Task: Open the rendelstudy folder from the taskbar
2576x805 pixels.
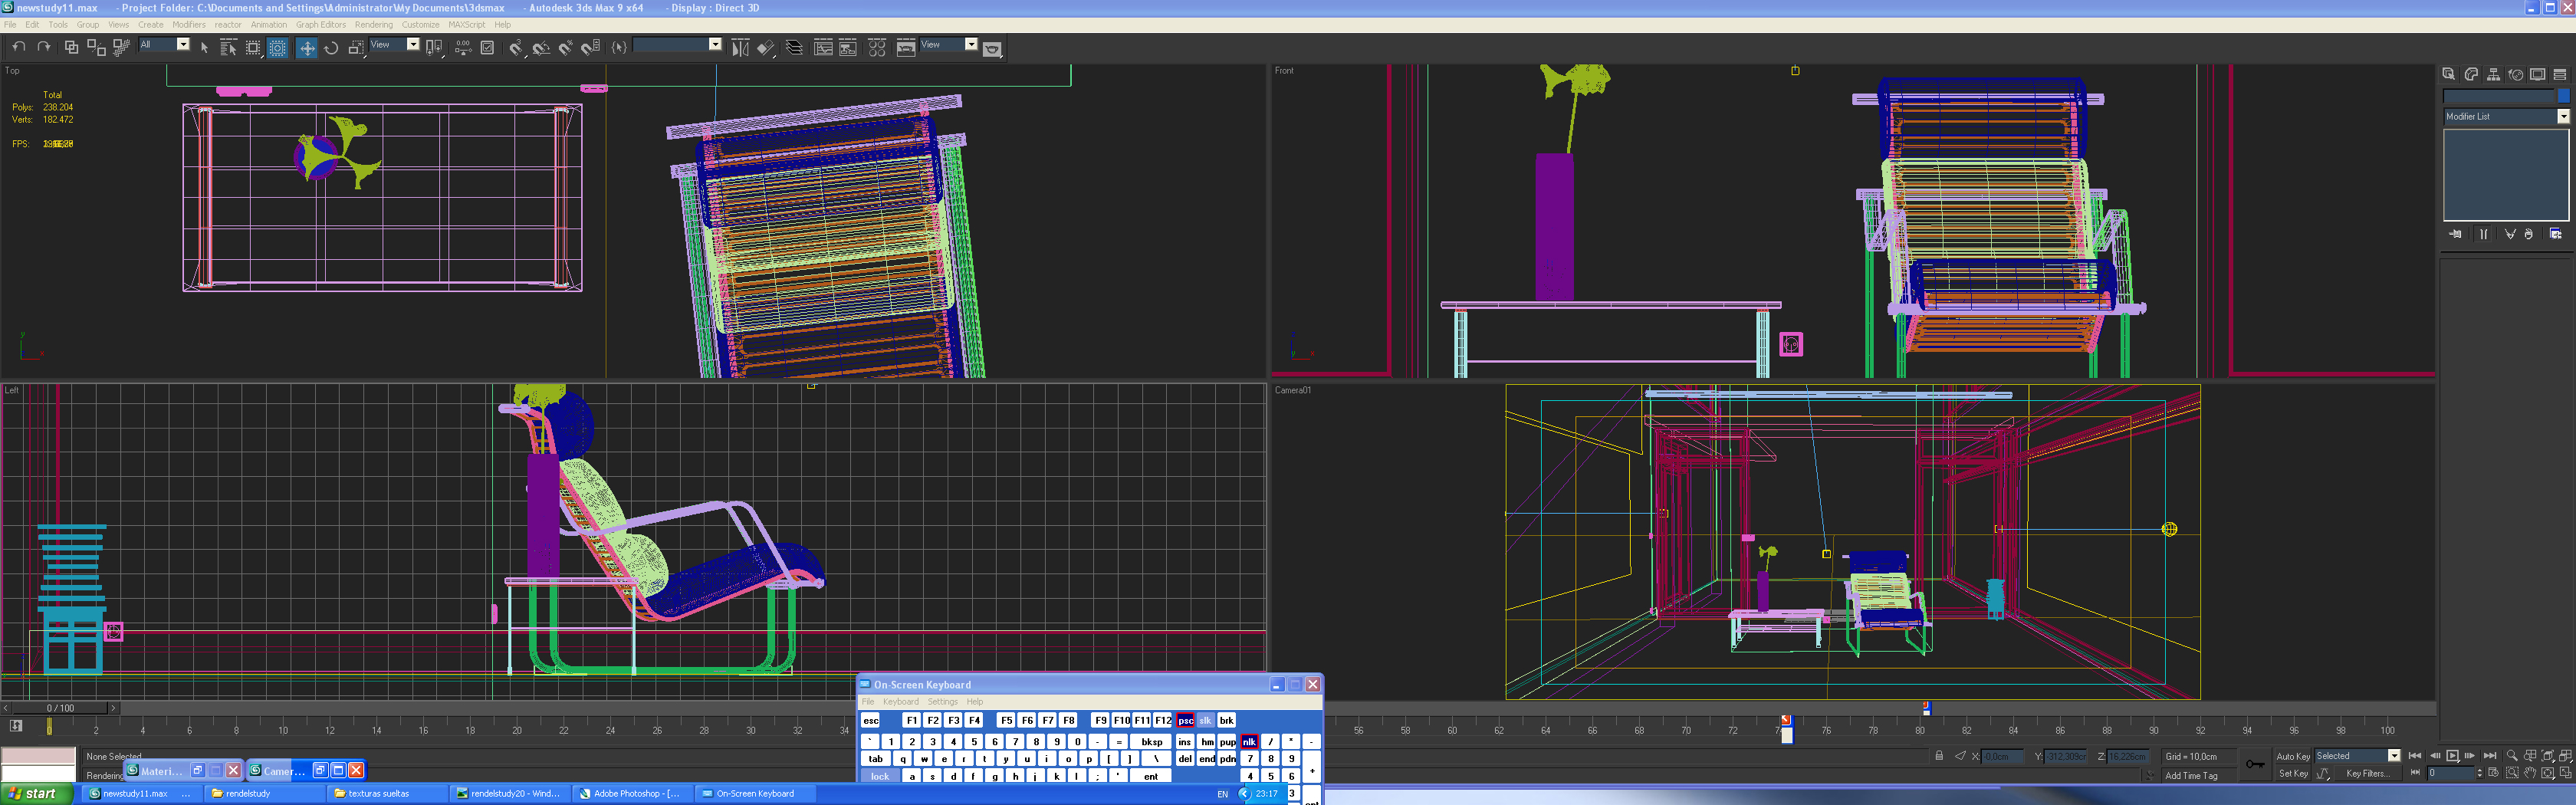Action: [x=264, y=794]
